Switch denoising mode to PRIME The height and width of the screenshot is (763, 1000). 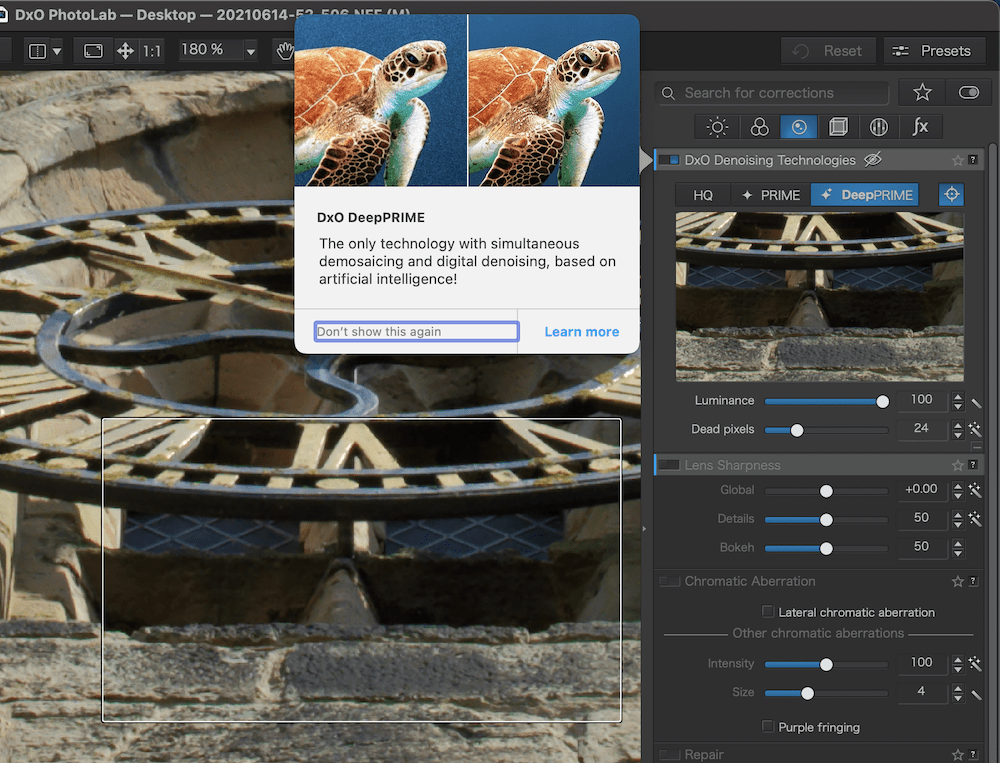pos(770,195)
